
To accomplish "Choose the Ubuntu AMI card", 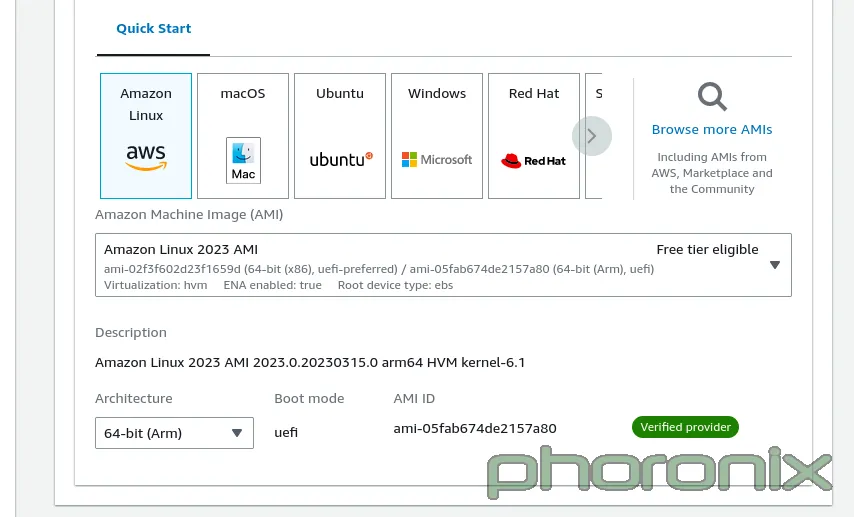I will tap(340, 136).
